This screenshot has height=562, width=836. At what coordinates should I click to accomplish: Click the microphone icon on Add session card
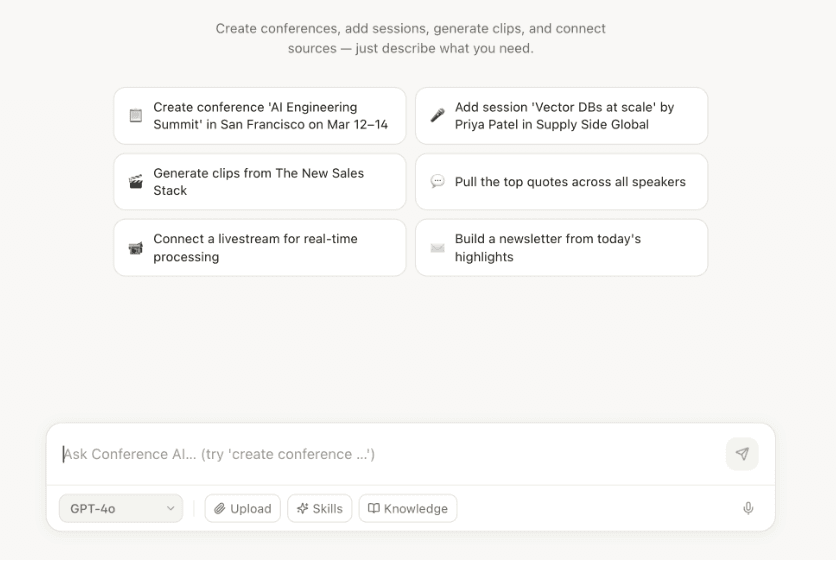[437, 116]
